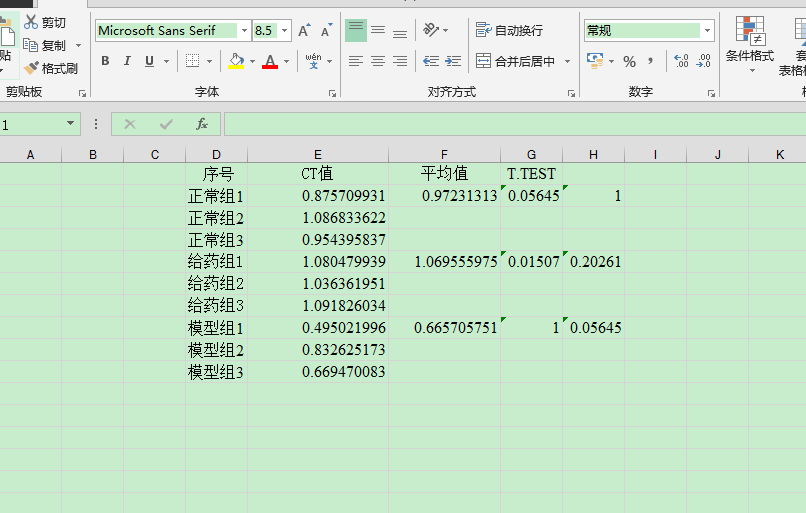Open number format dropdown 常规

(x=707, y=31)
